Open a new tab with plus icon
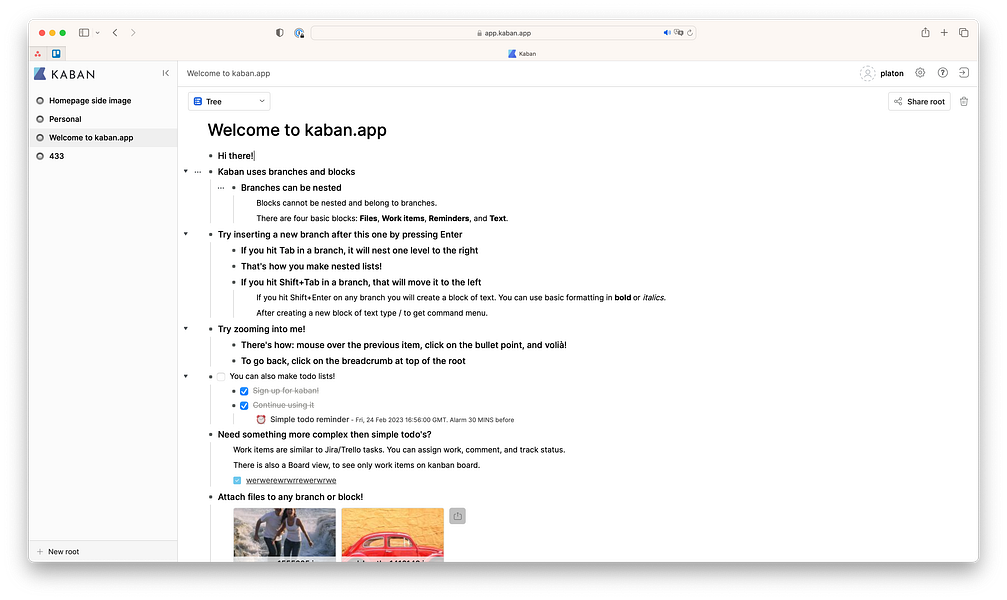Viewport: 1007px width, 600px height. coord(944,33)
